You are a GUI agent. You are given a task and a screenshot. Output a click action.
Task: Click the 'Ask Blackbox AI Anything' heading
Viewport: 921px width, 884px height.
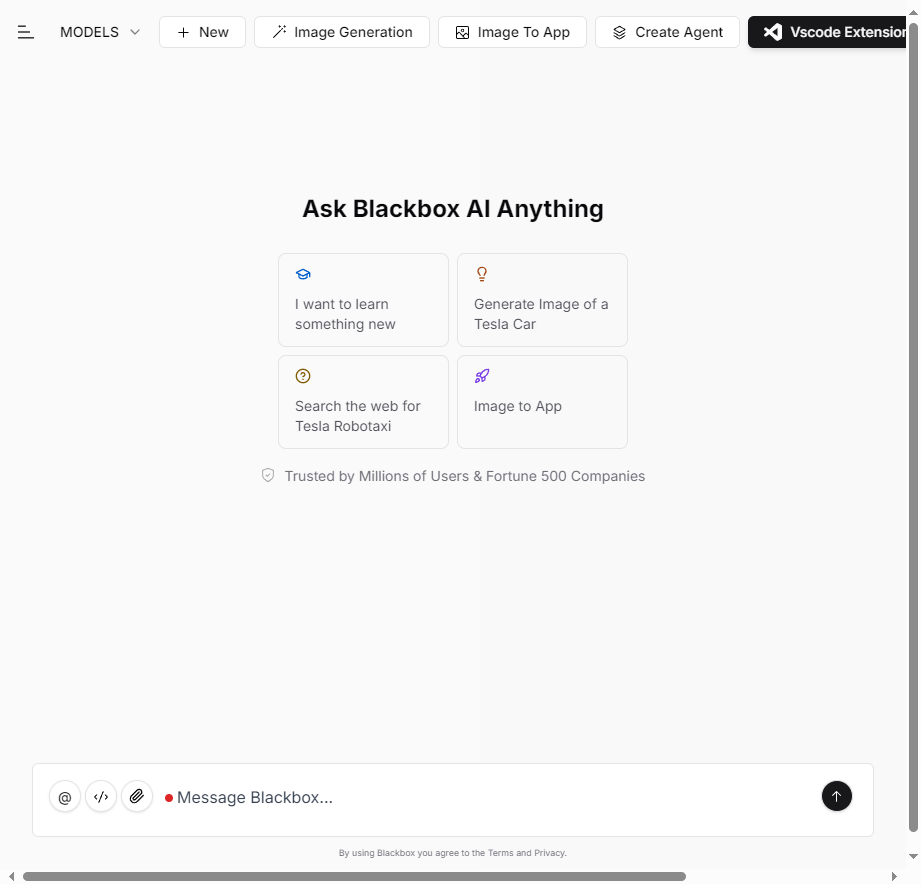pyautogui.click(x=453, y=209)
